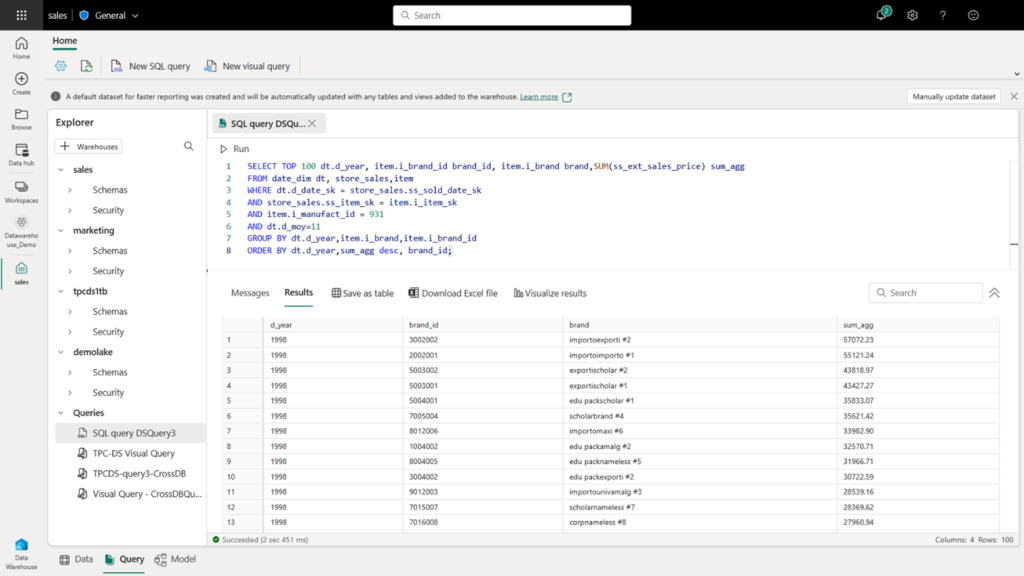Open the notifications bell
The image size is (1024, 576).
pos(882,14)
